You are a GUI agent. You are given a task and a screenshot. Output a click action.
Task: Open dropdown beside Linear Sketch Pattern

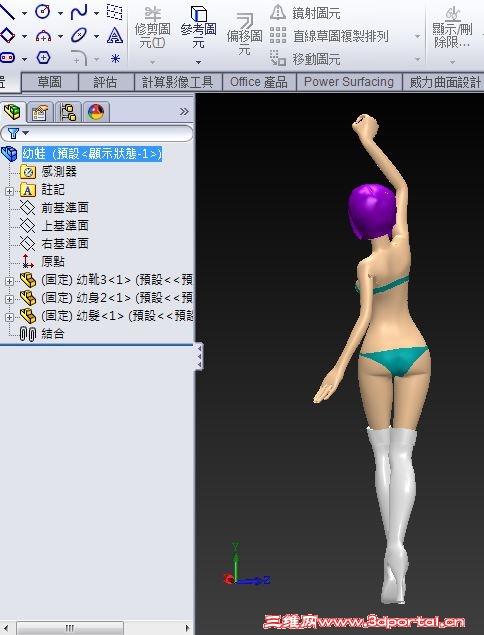click(x=418, y=36)
